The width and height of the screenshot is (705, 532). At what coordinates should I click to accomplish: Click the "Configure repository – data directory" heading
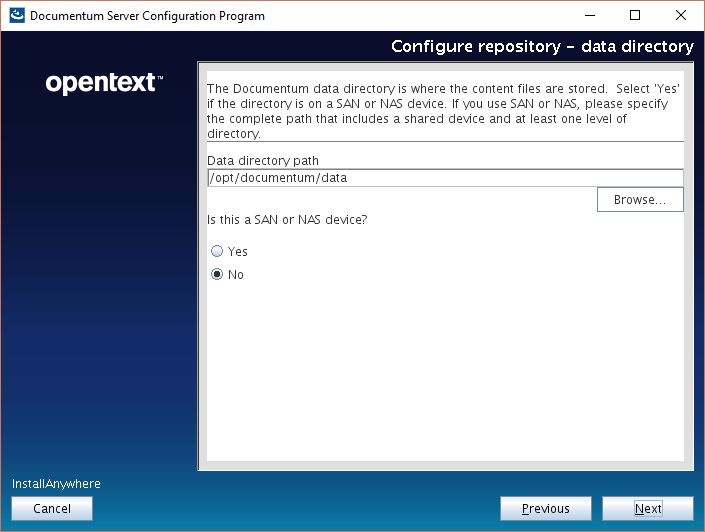click(541, 47)
